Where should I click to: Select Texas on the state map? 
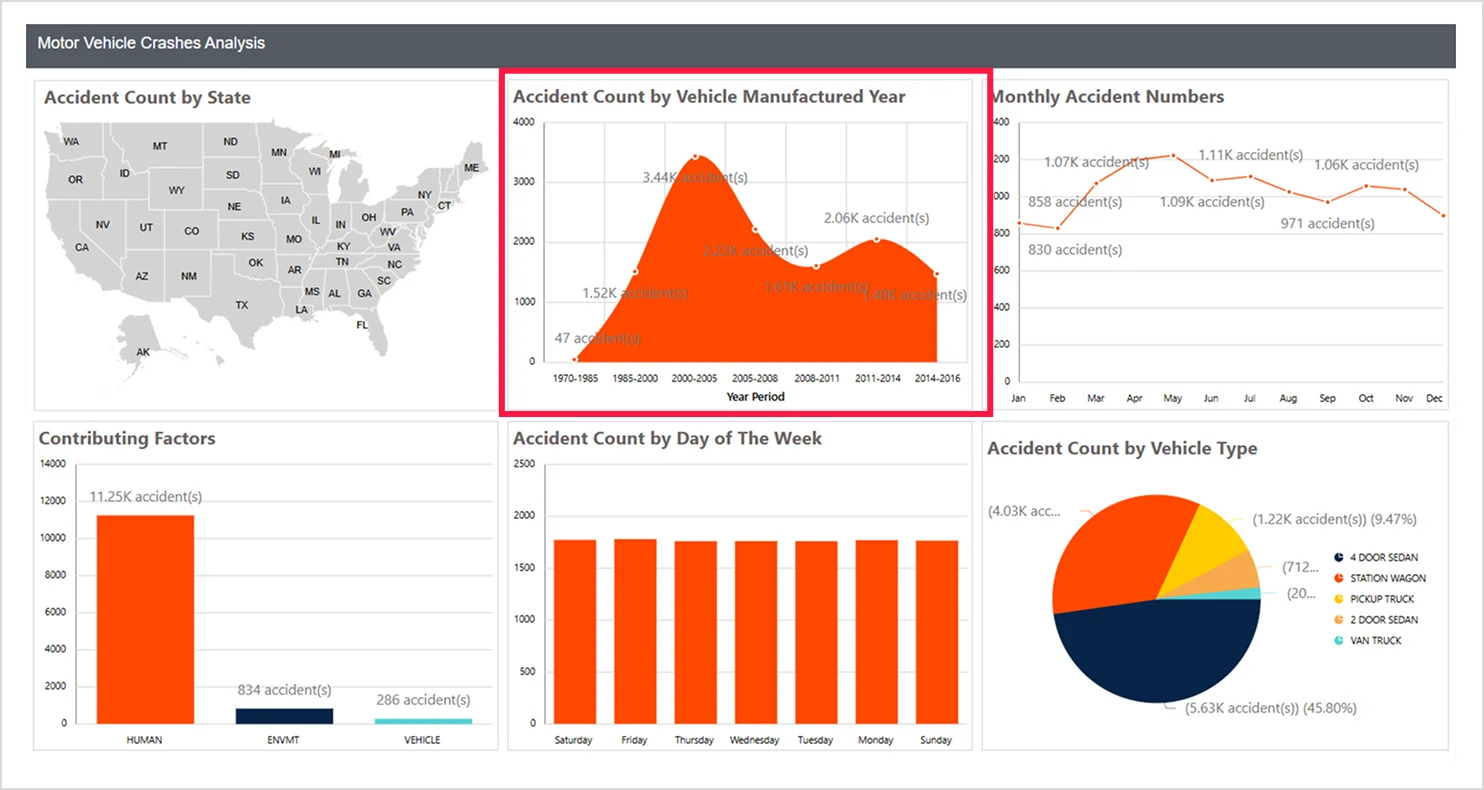(x=241, y=304)
